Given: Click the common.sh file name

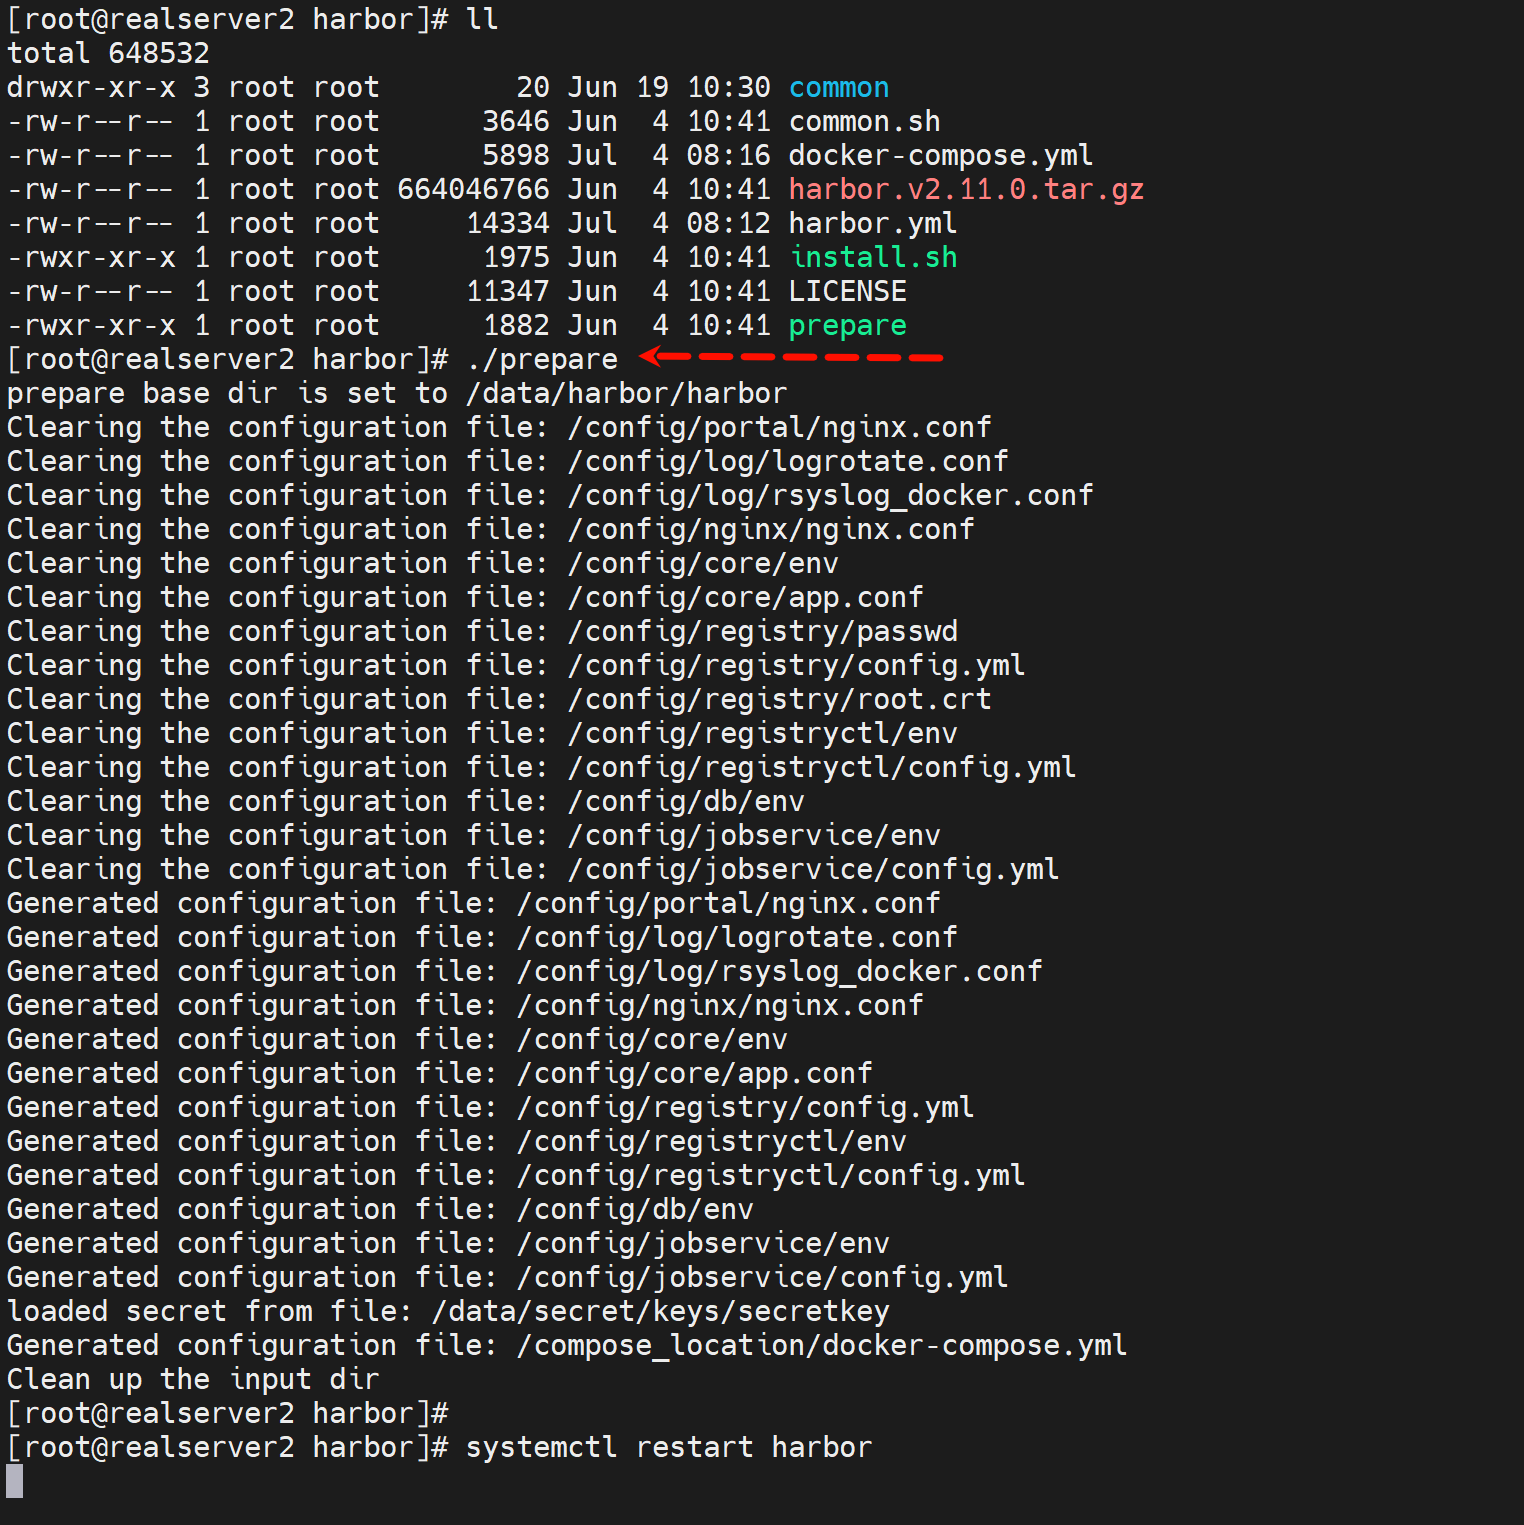Looking at the screenshot, I should (864, 122).
